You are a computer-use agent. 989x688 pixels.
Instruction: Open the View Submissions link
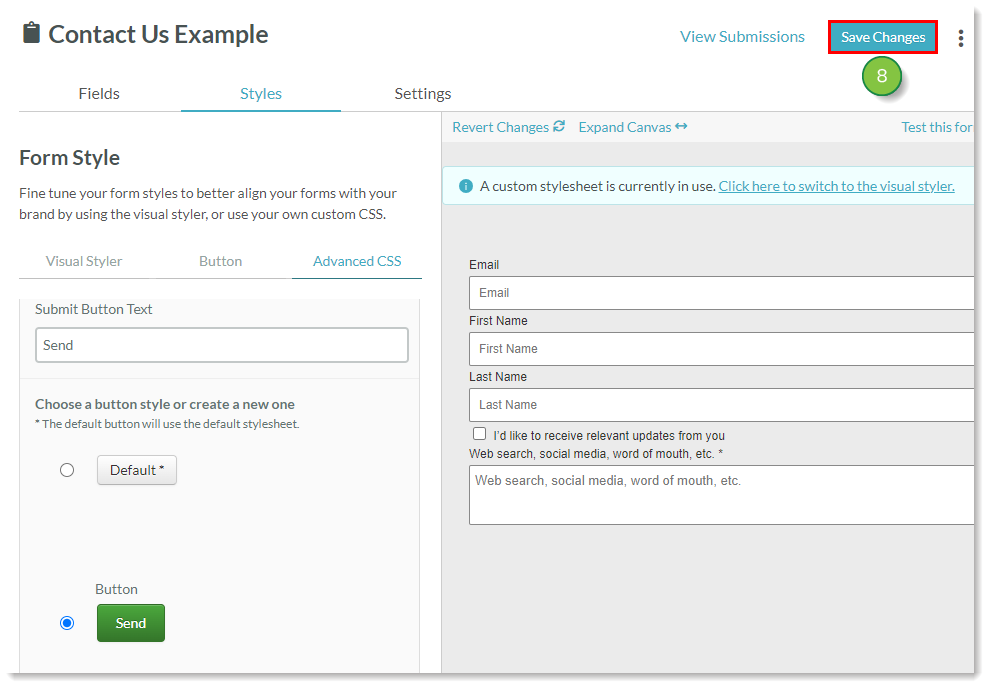point(742,37)
